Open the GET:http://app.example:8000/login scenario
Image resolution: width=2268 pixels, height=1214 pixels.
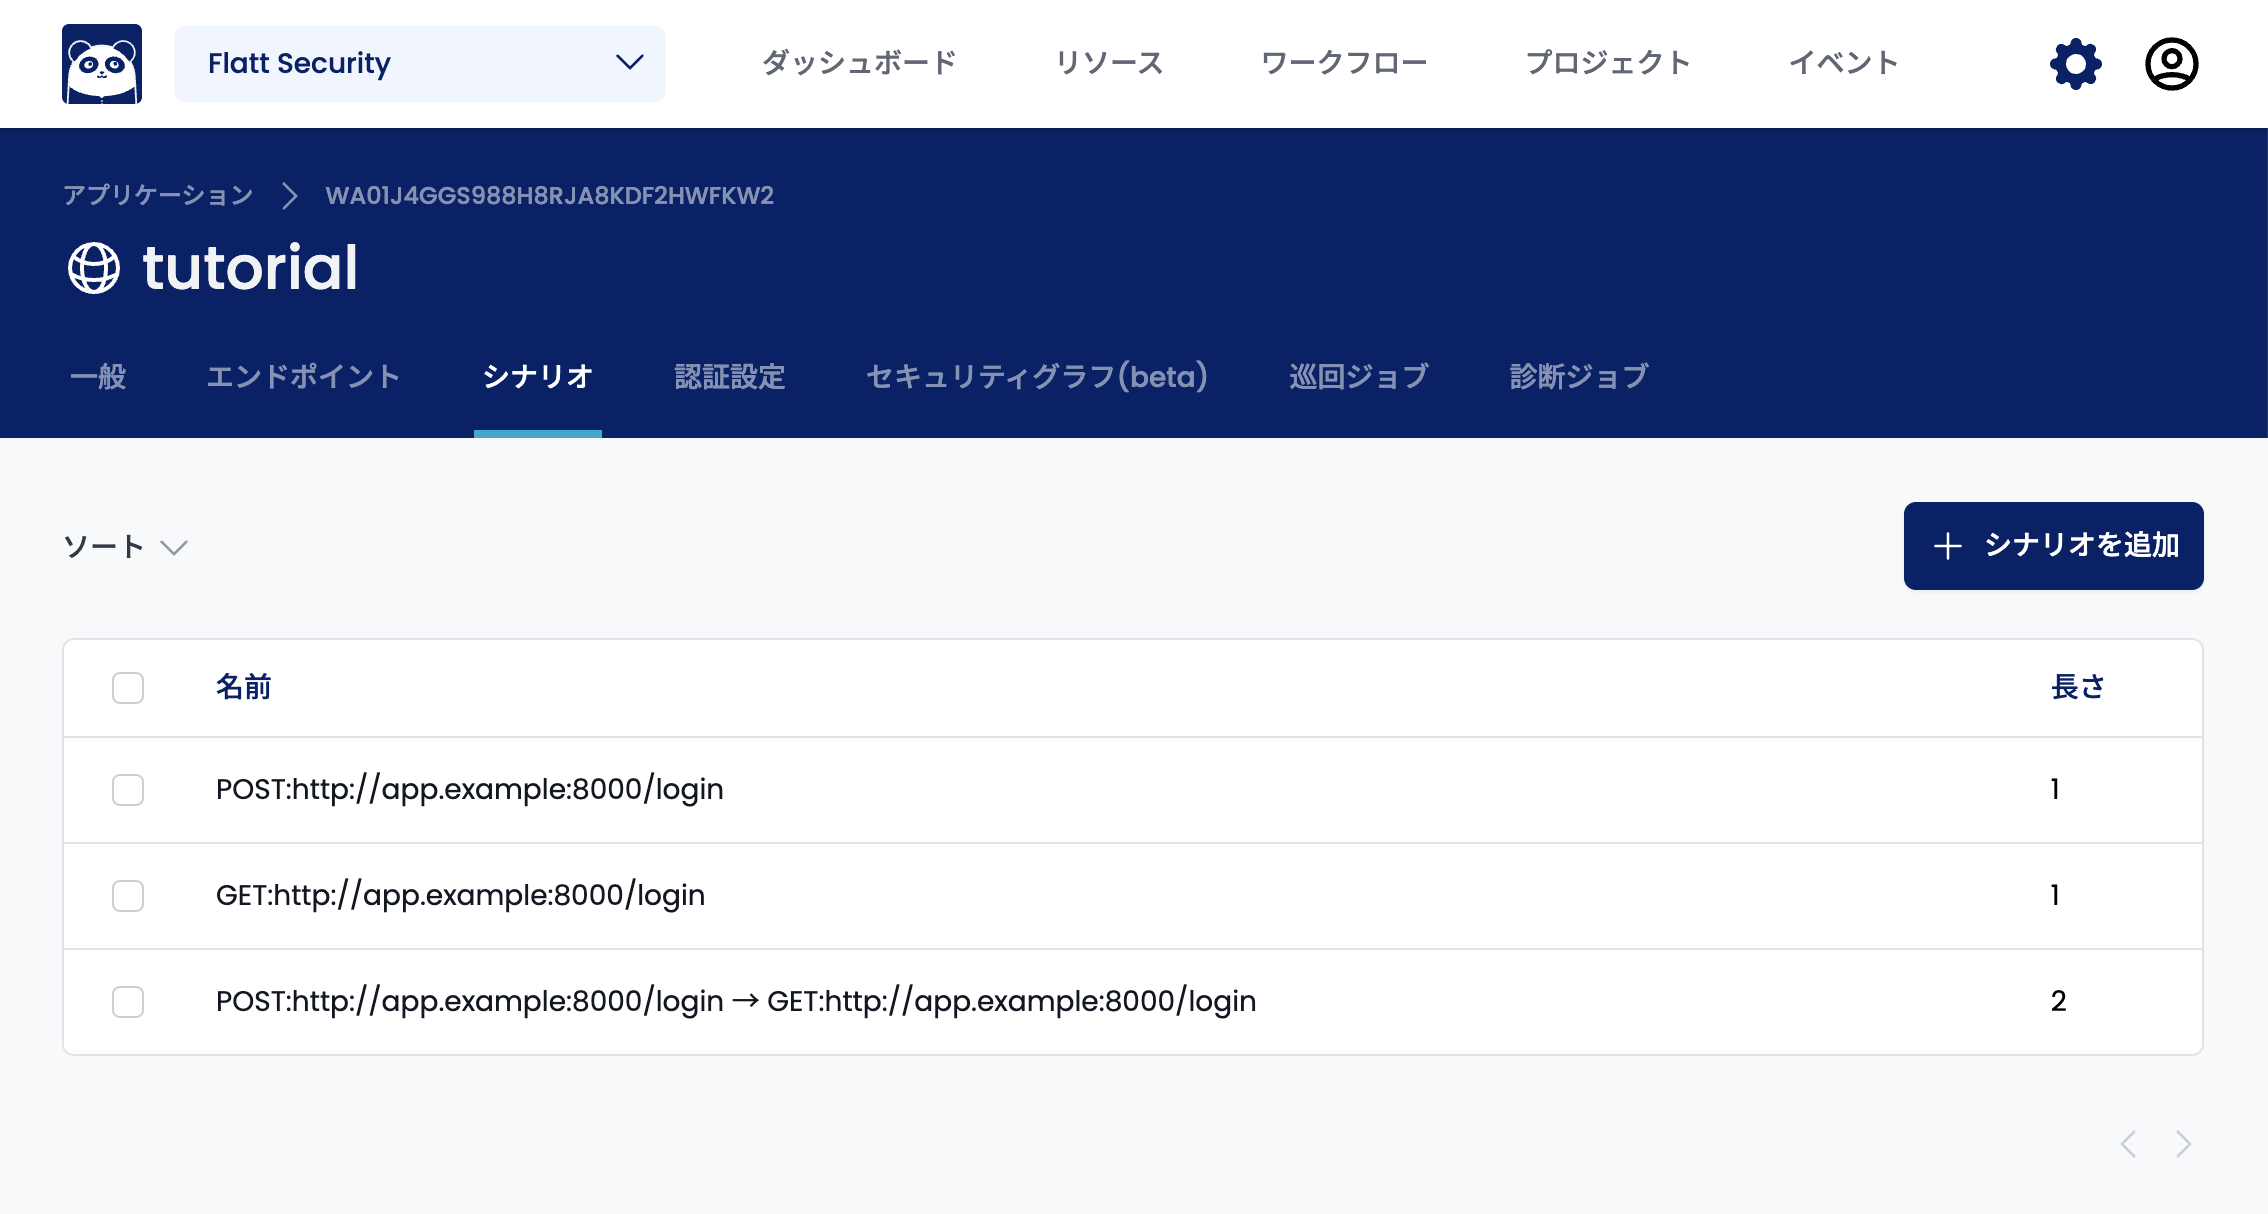[460, 896]
